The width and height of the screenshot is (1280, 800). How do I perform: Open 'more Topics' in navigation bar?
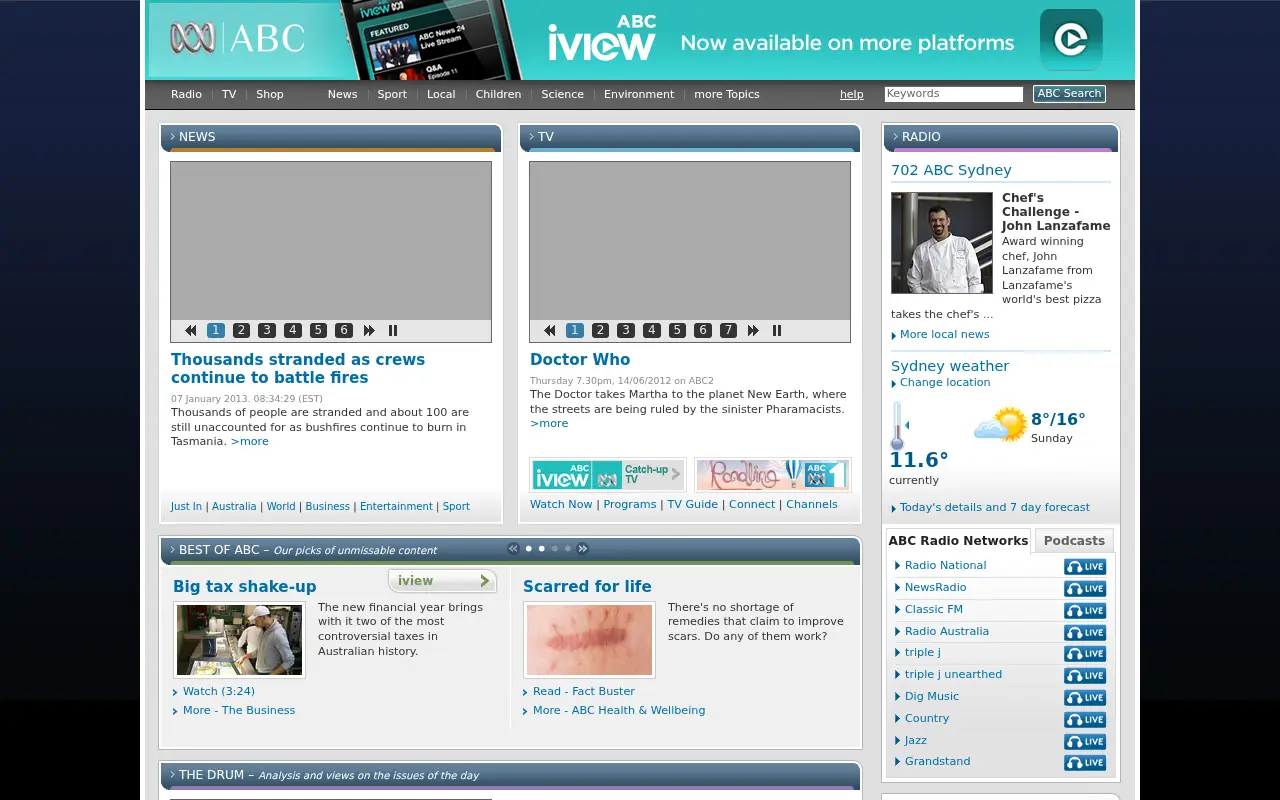(x=727, y=94)
